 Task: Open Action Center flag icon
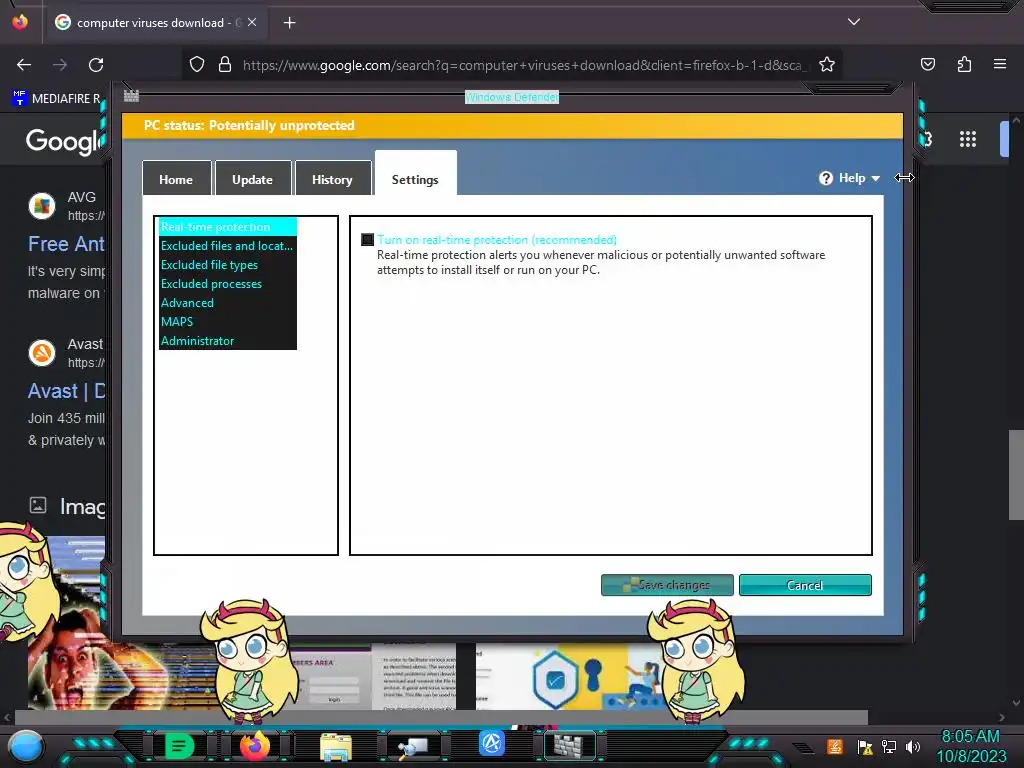tap(865, 746)
